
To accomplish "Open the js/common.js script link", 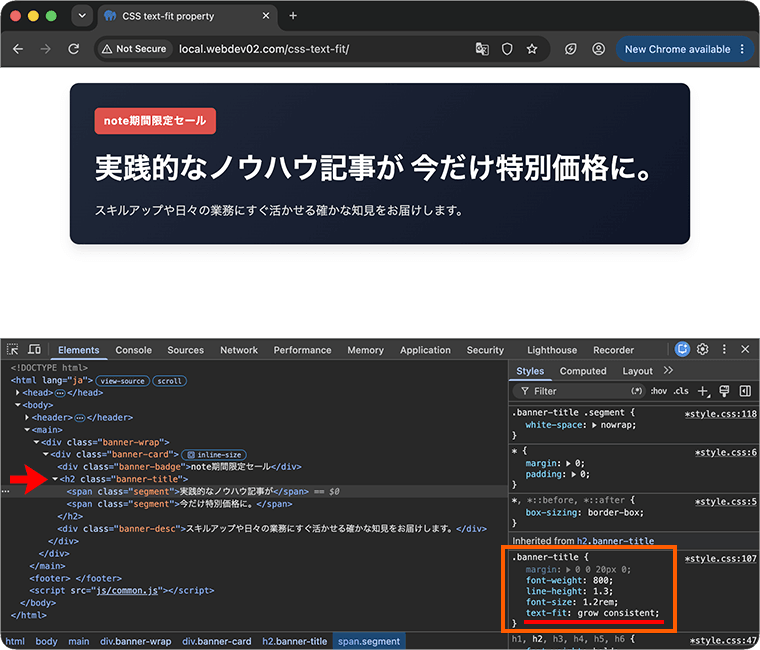I will click(x=127, y=590).
